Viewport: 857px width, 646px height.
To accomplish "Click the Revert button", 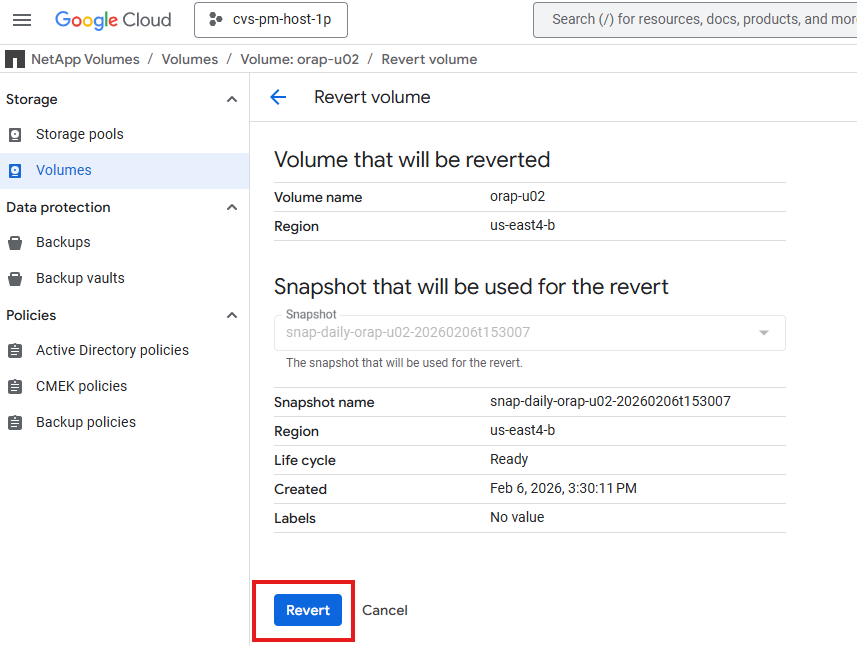I will [307, 610].
